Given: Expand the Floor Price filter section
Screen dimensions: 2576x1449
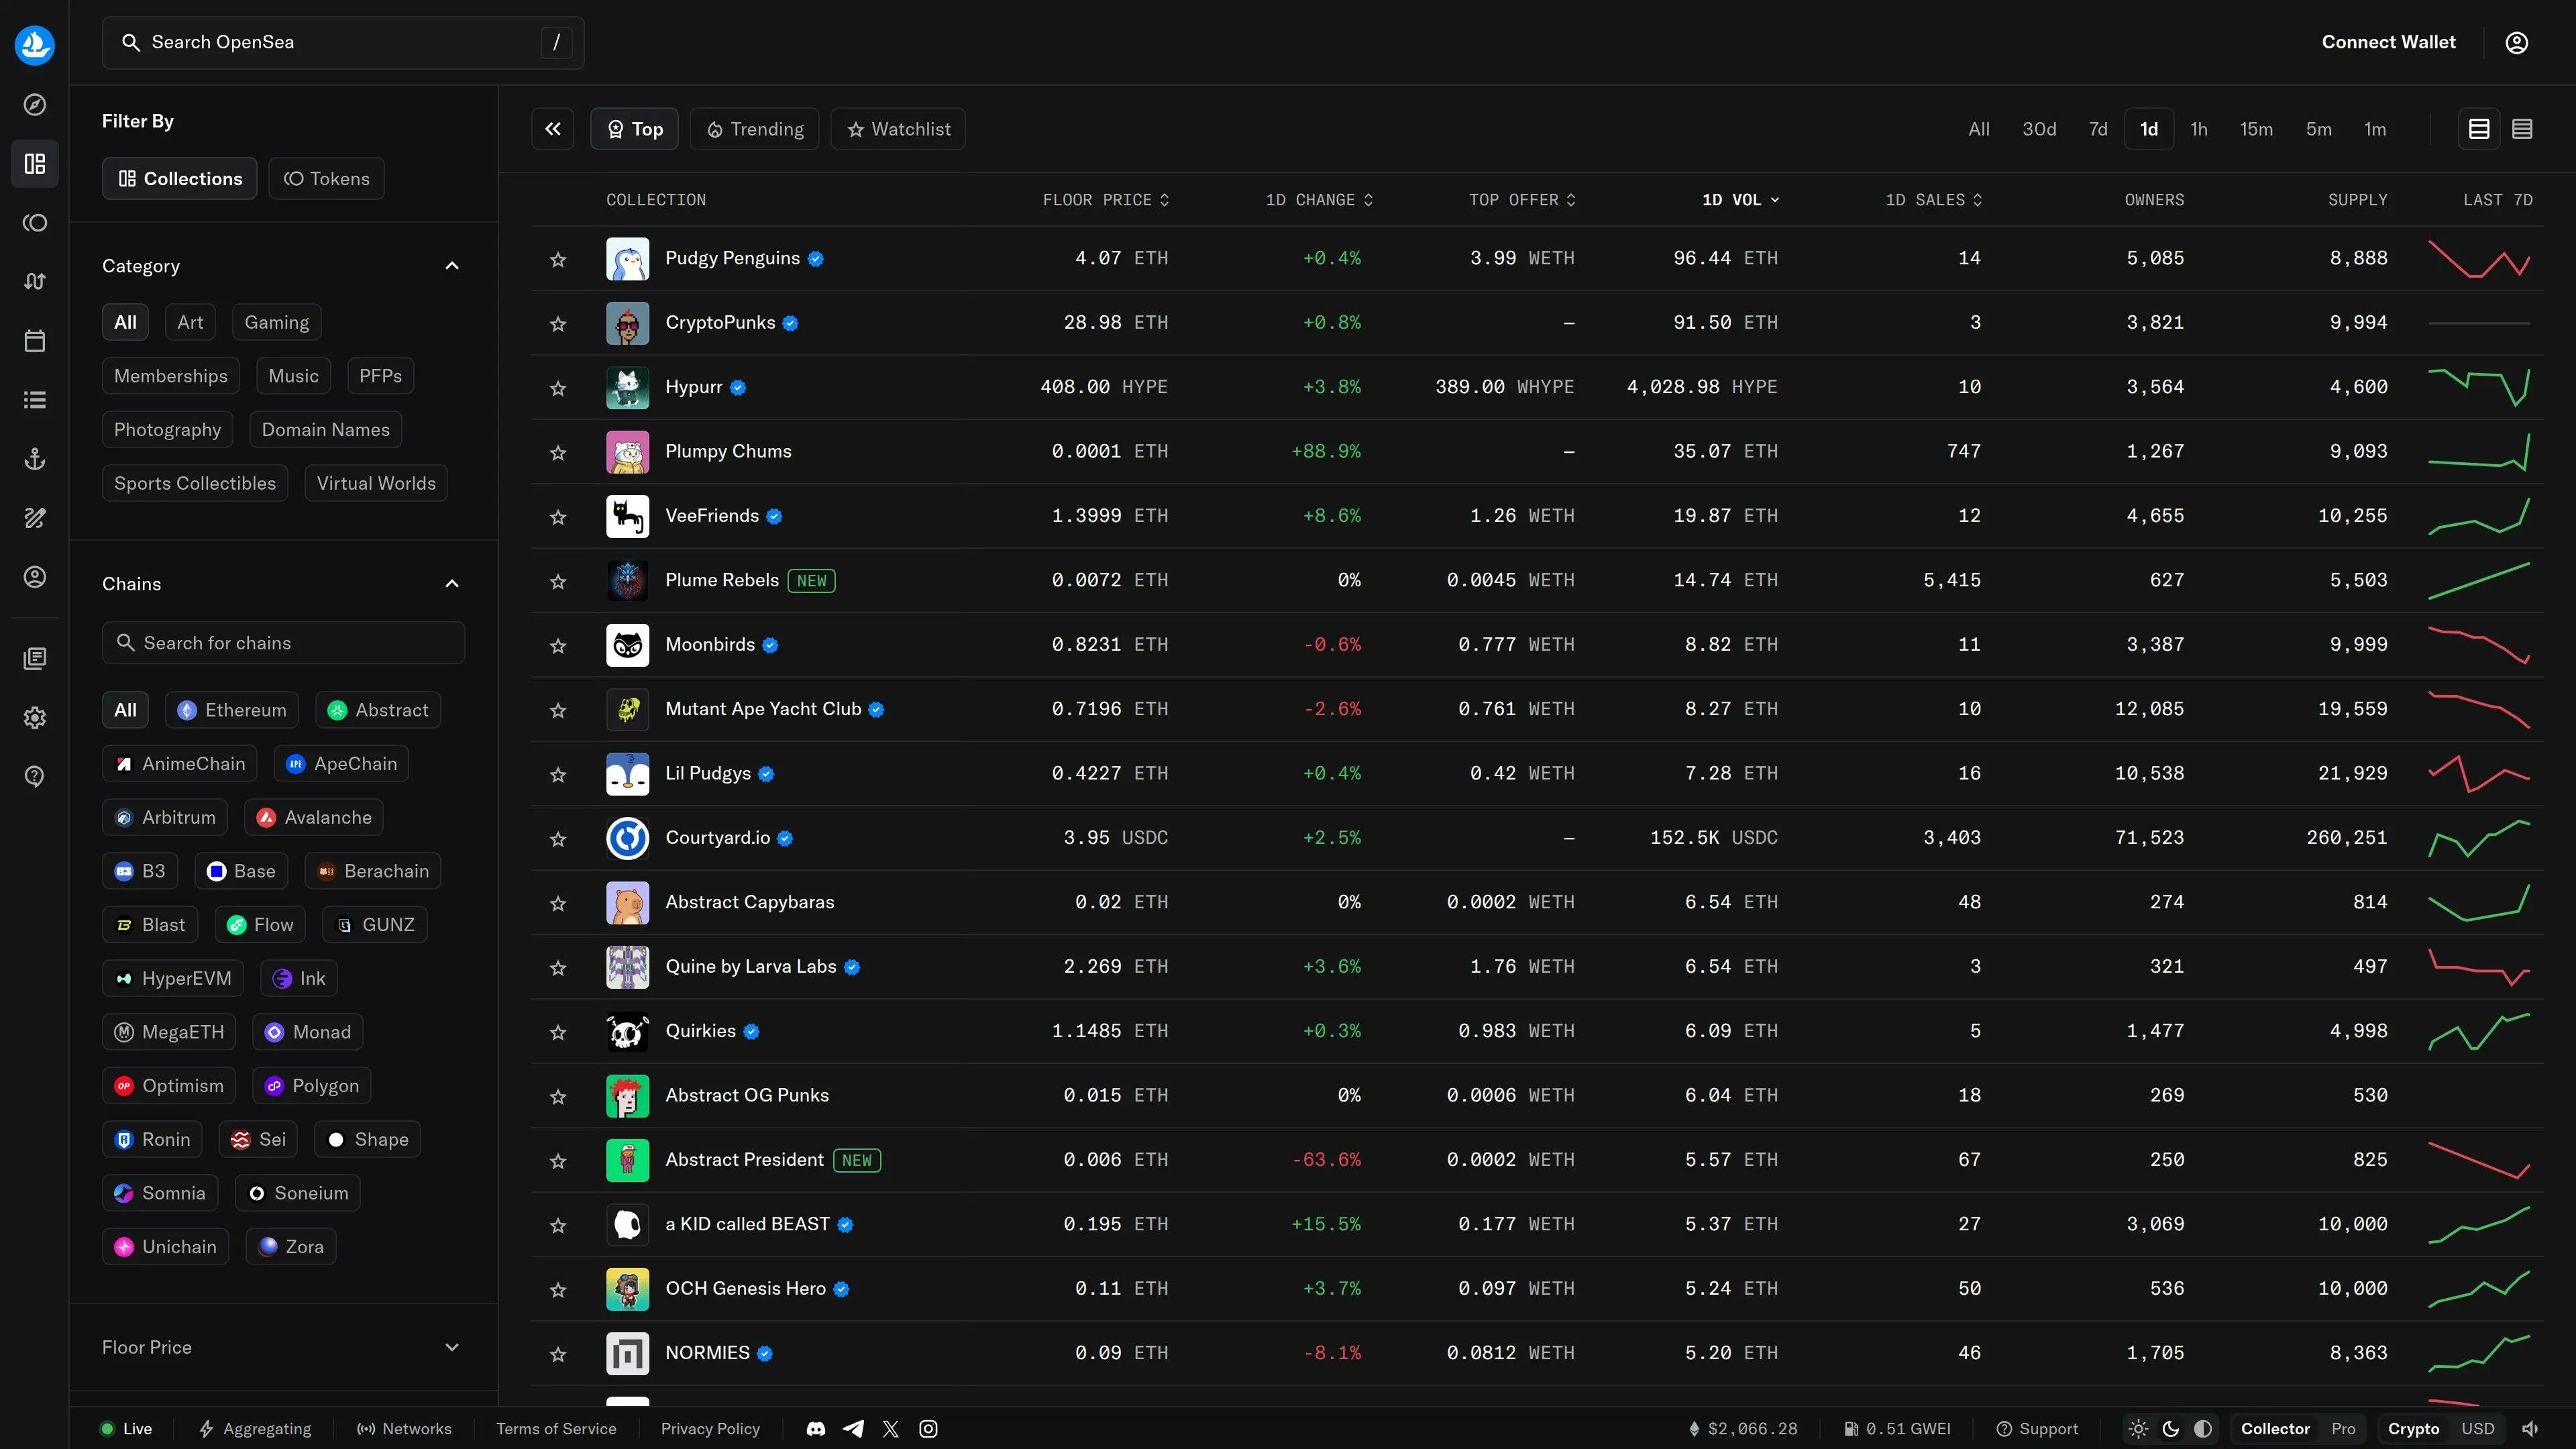Looking at the screenshot, I should click(452, 1347).
